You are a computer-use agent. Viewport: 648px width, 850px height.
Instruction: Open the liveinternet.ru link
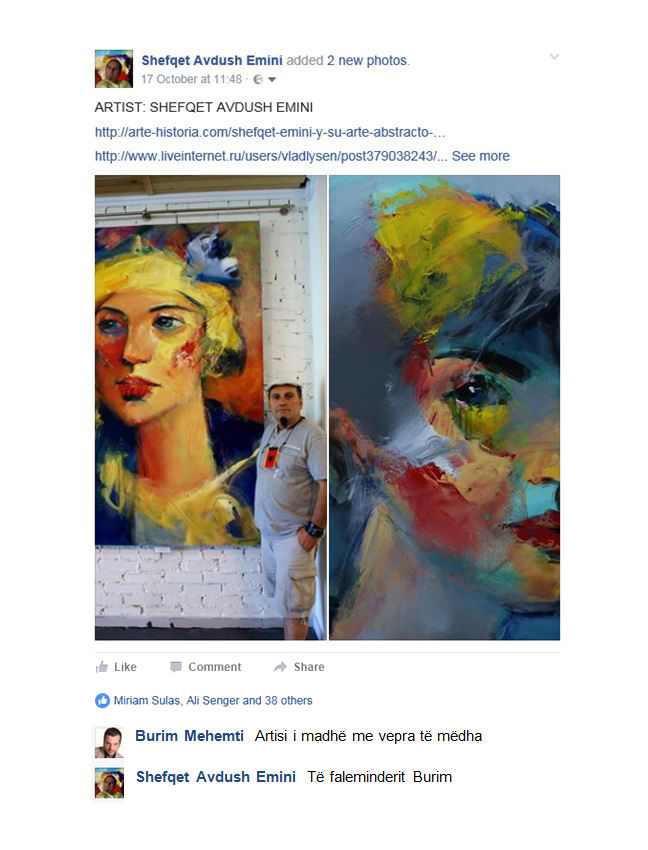(271, 156)
